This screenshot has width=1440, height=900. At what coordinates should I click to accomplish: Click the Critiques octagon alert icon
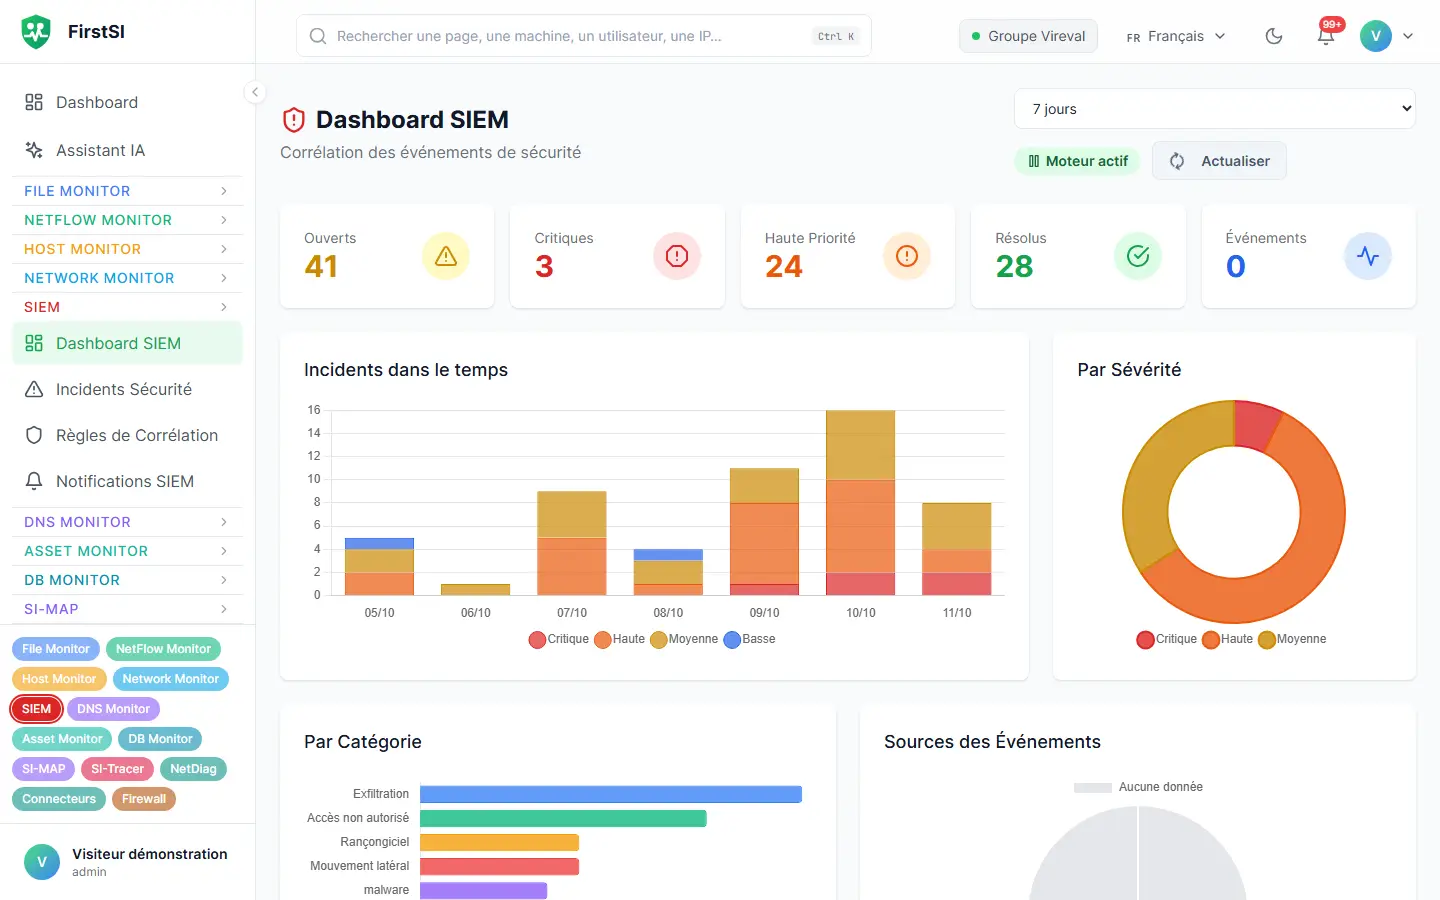[x=677, y=256]
